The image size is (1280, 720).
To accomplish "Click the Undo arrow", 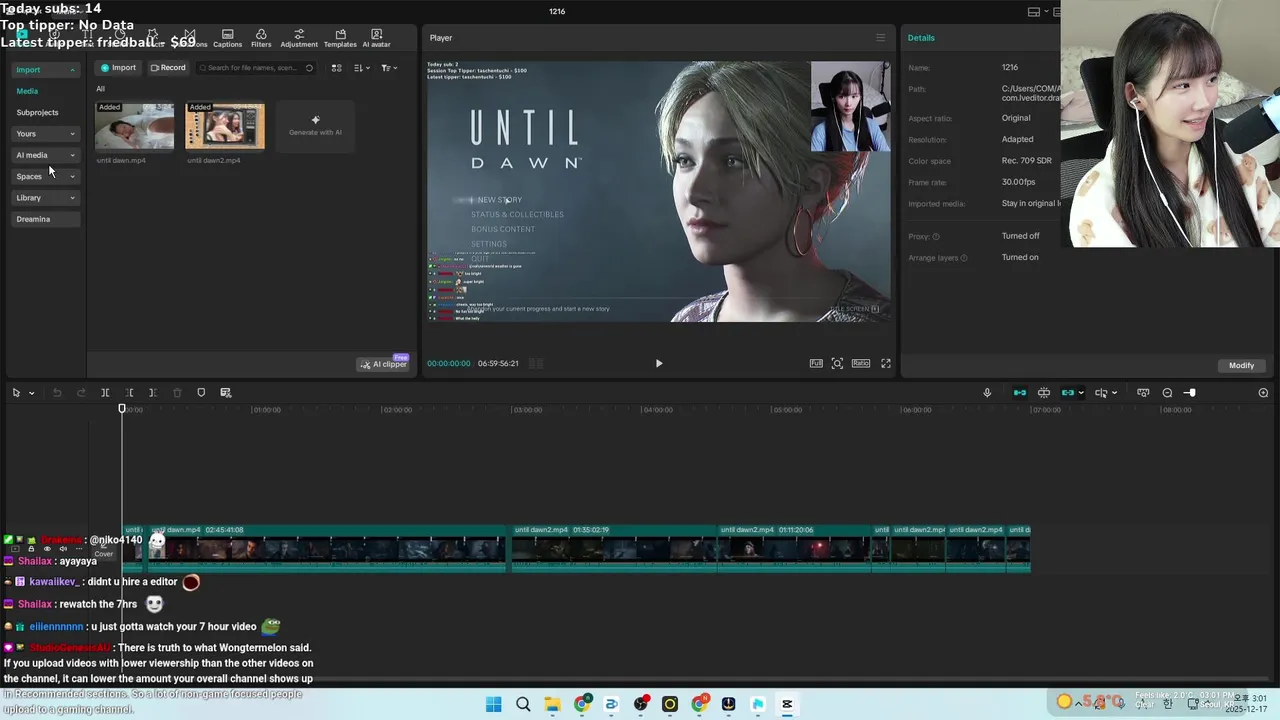I will click(x=57, y=393).
